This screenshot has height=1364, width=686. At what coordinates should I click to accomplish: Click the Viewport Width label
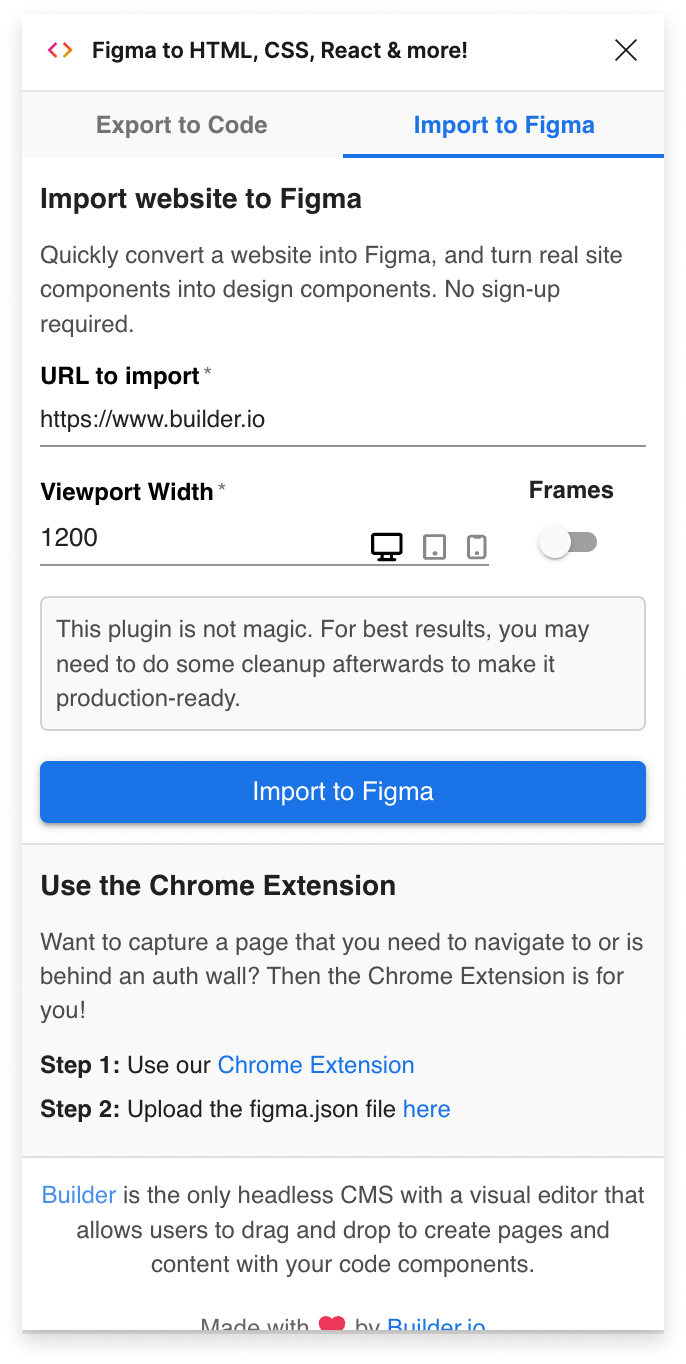(x=127, y=492)
